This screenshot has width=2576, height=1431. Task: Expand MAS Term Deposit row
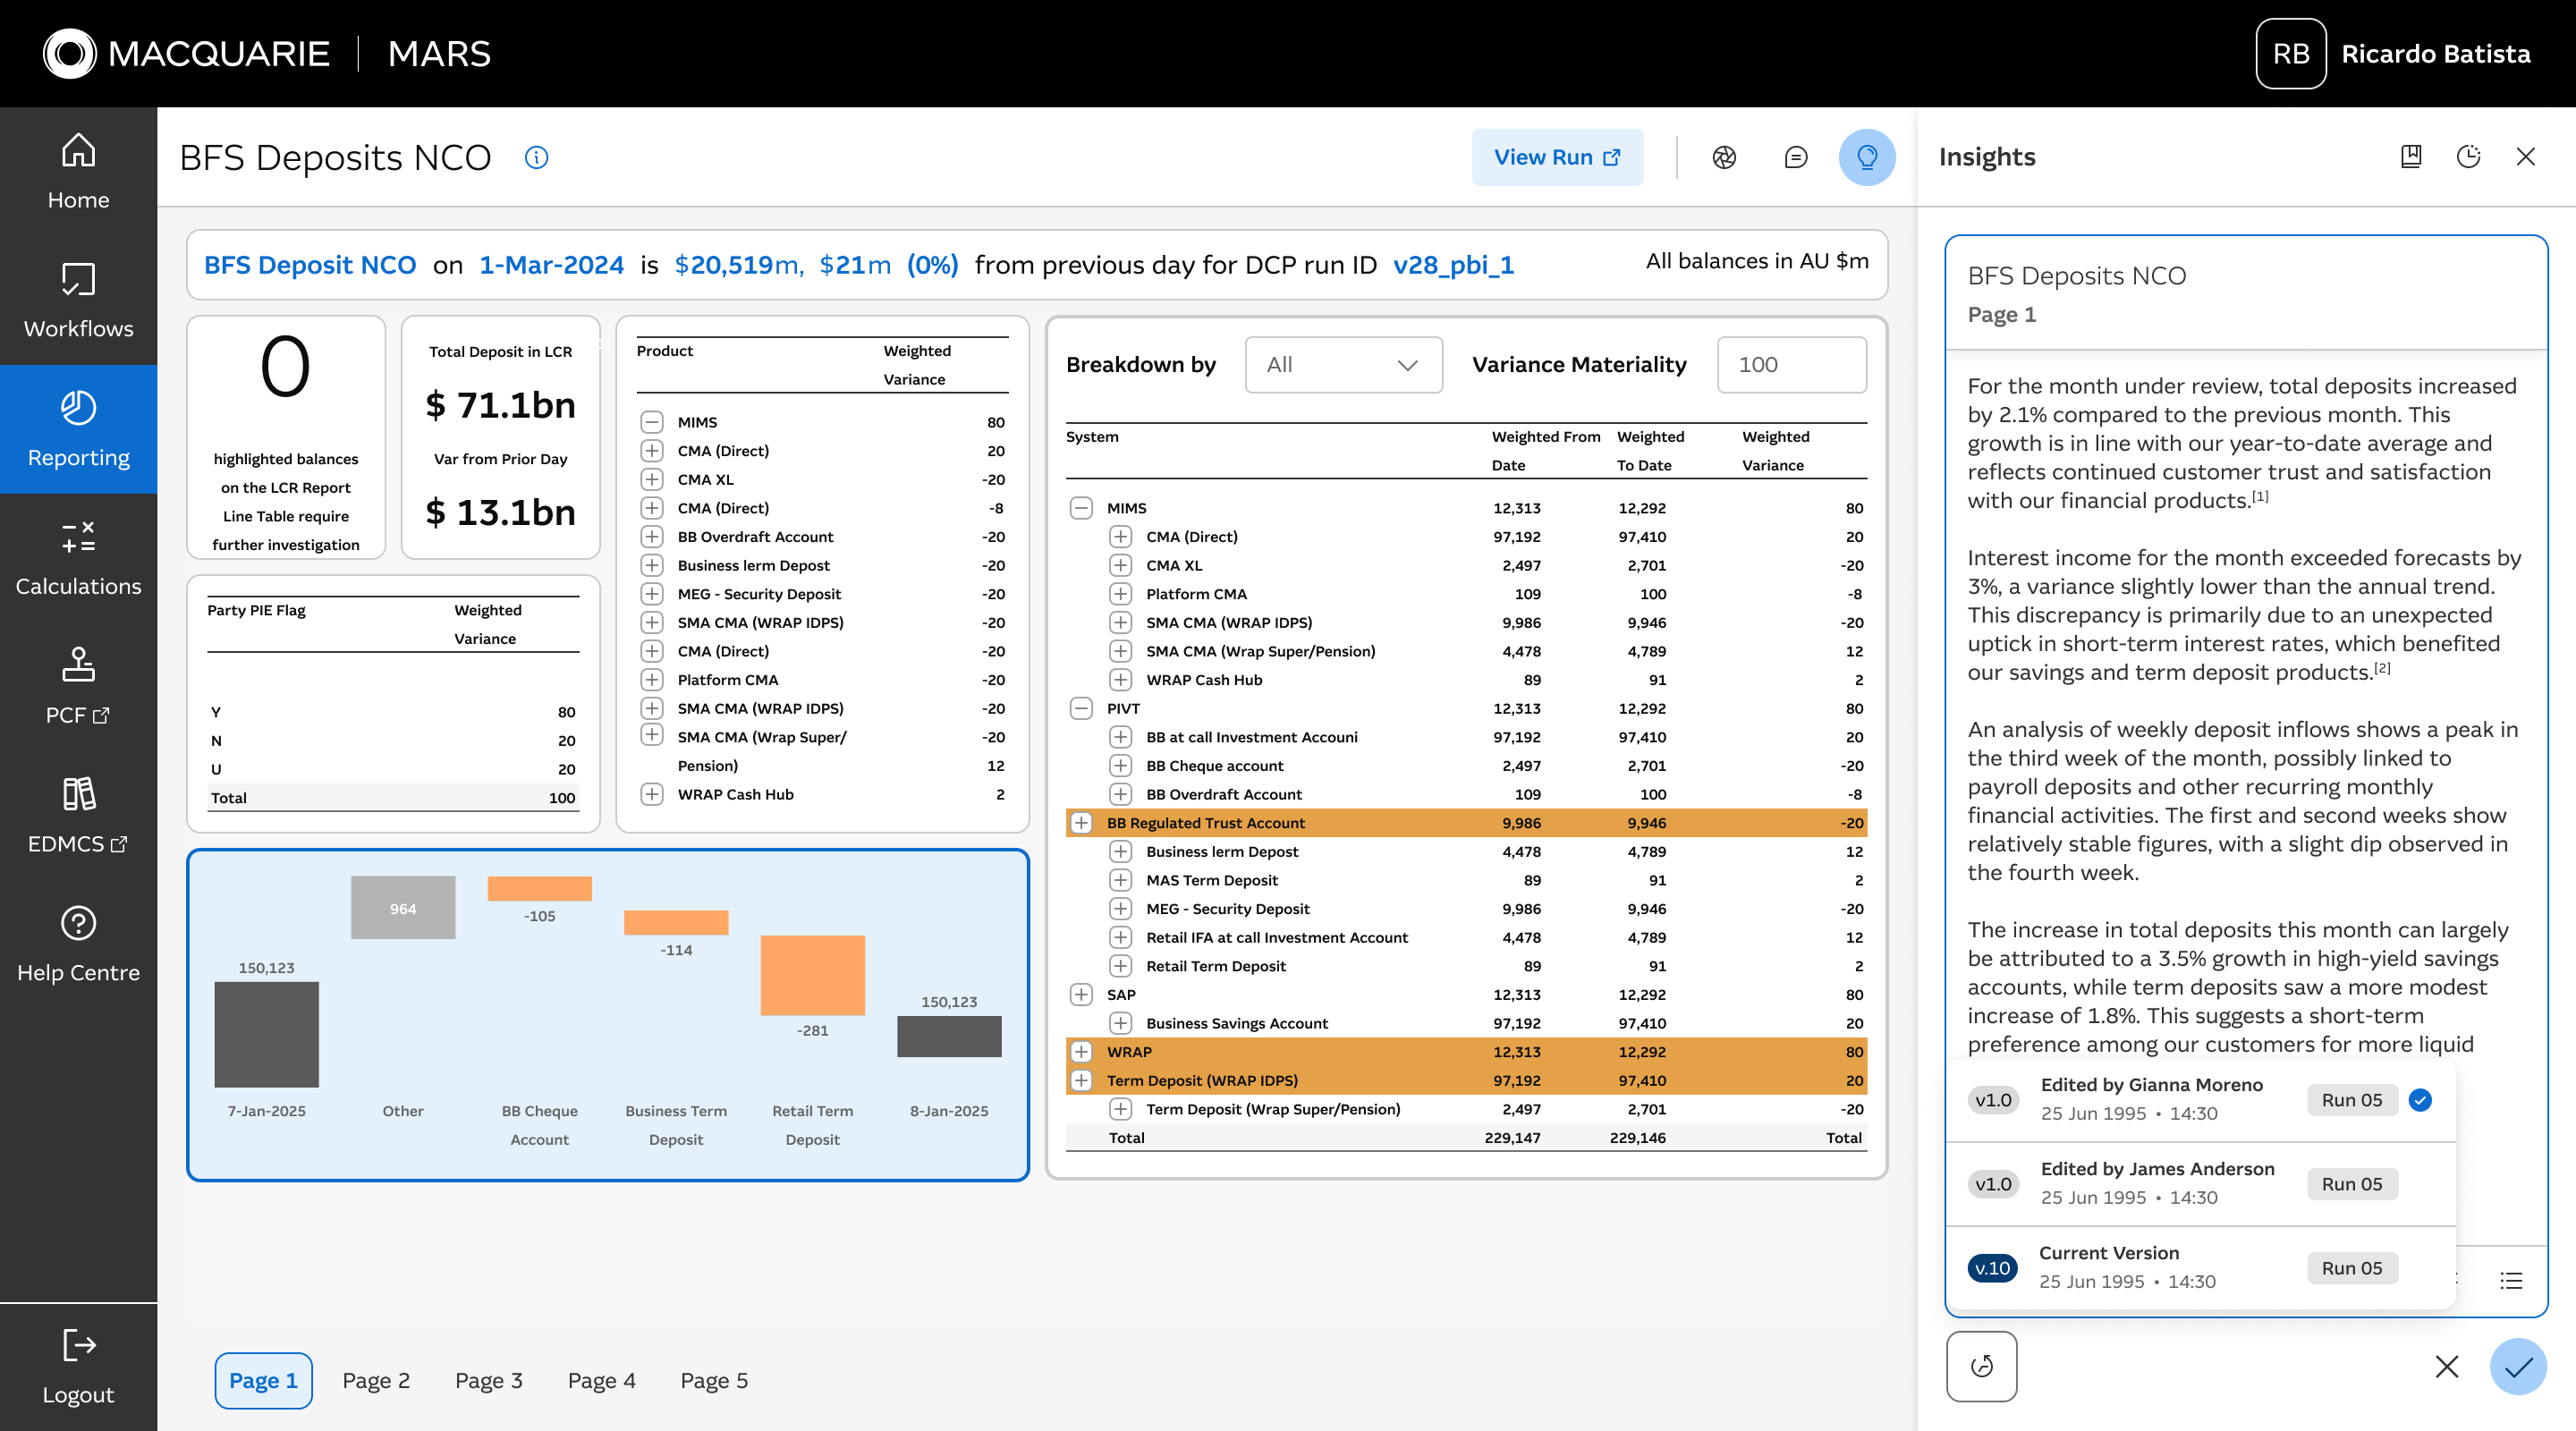click(1121, 880)
